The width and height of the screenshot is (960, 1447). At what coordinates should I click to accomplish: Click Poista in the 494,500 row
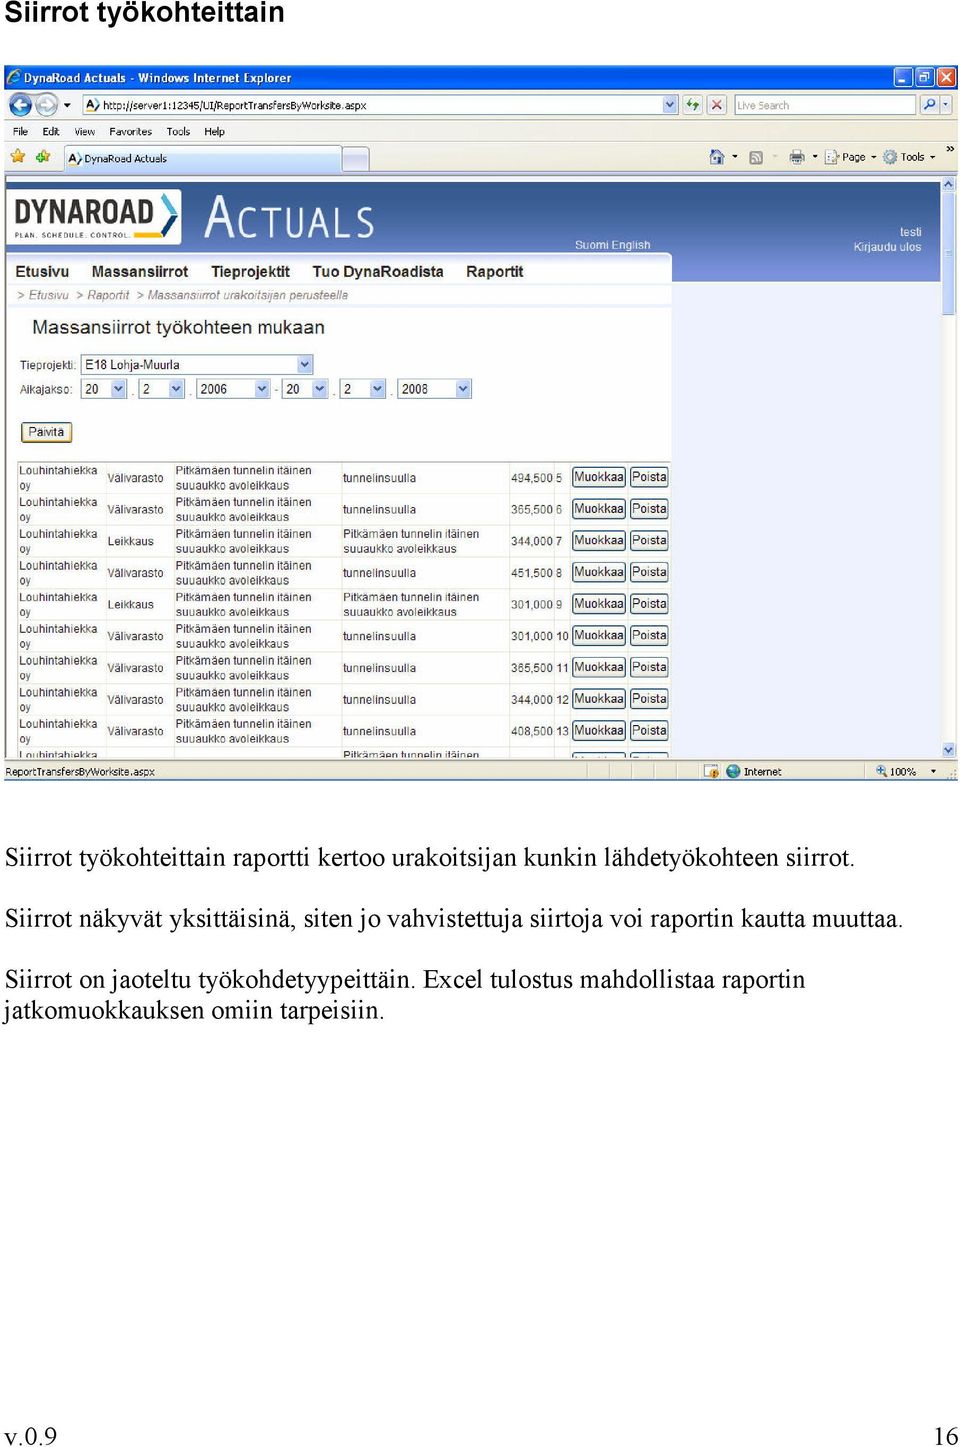[x=649, y=477]
